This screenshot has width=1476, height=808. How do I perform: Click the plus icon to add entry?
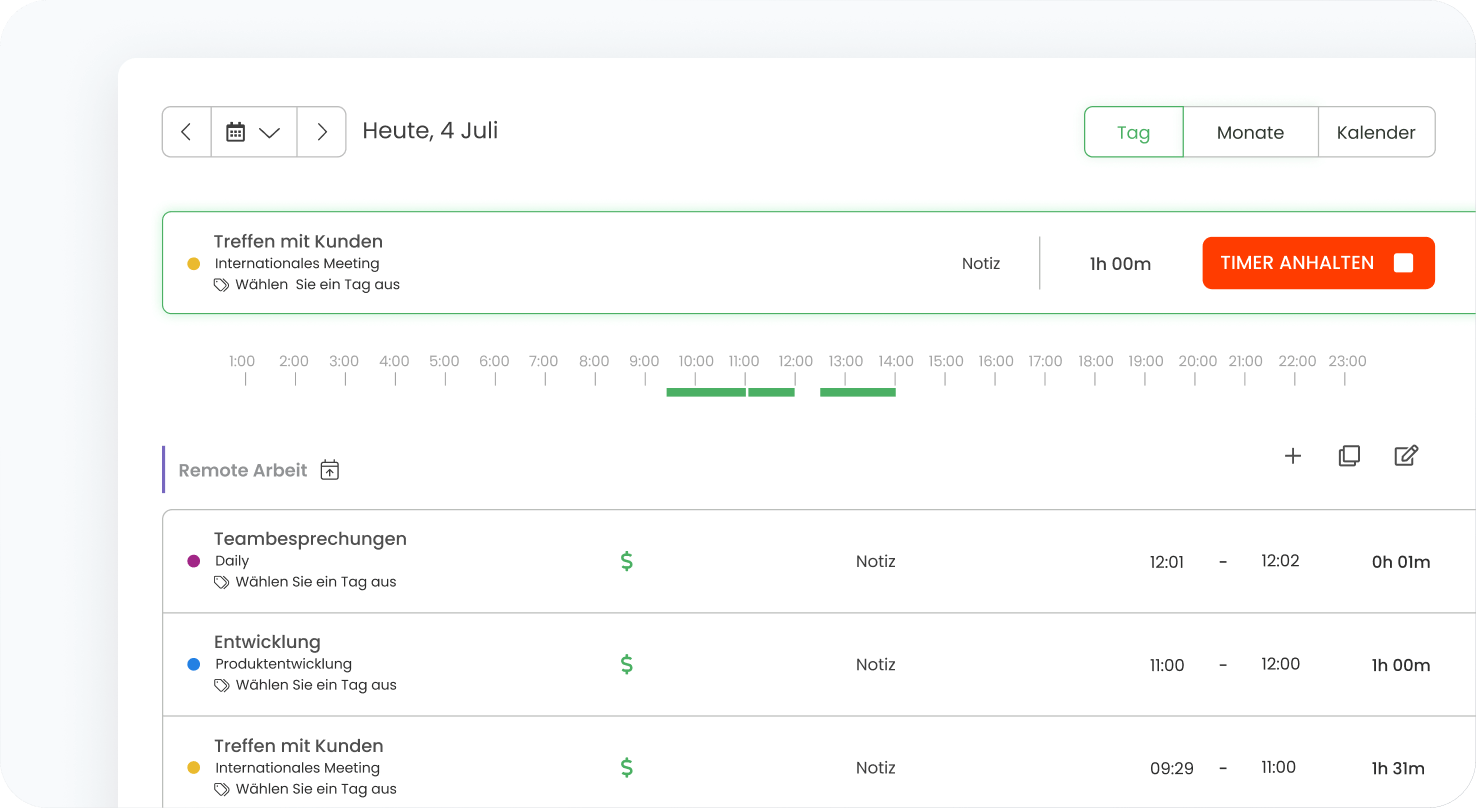coord(1293,456)
